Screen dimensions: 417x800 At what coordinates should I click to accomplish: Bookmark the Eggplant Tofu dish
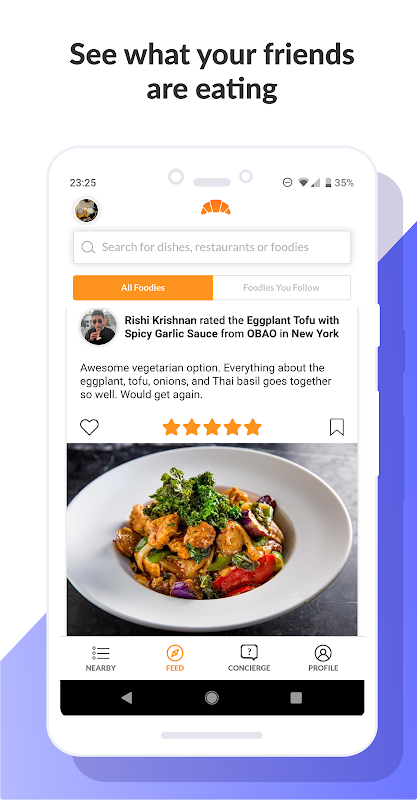pos(337,427)
